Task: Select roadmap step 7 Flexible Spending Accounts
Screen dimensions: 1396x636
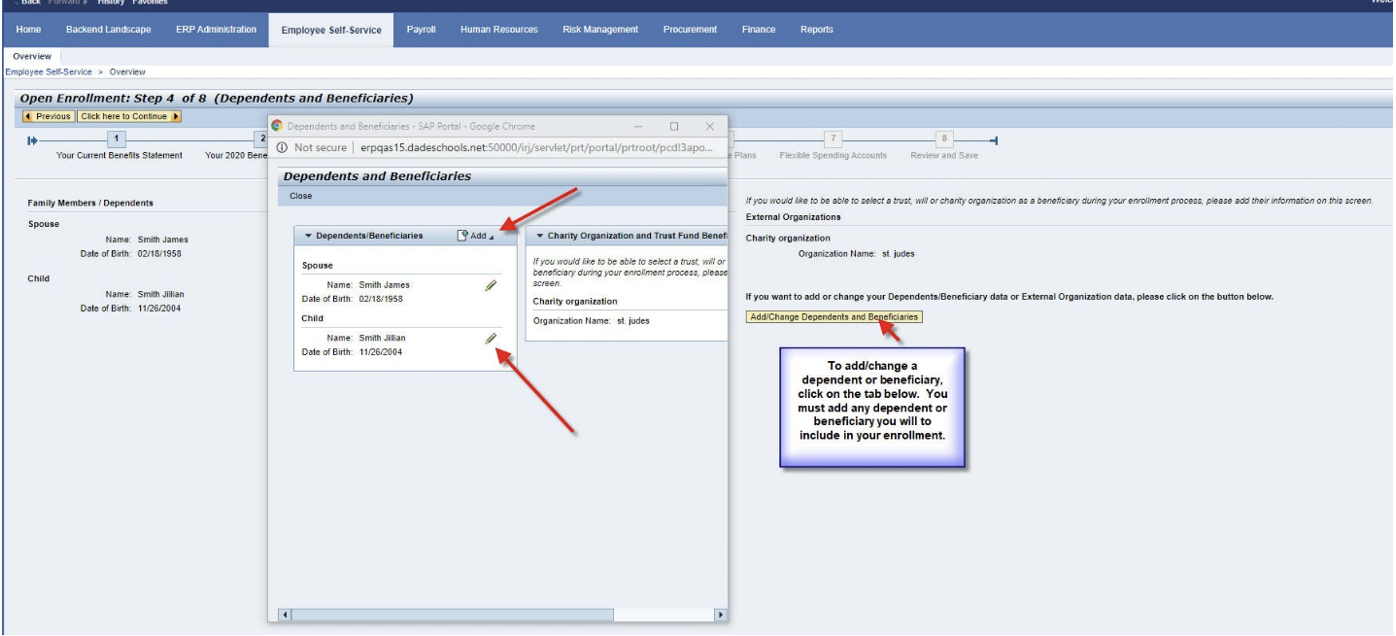Action: (x=832, y=139)
